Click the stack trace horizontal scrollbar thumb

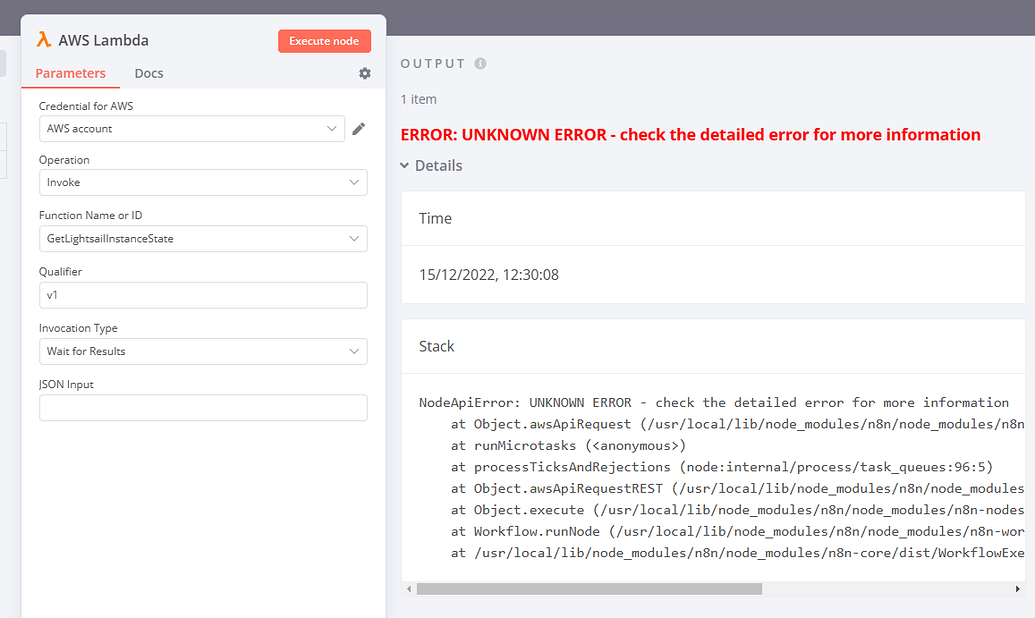[589, 588]
